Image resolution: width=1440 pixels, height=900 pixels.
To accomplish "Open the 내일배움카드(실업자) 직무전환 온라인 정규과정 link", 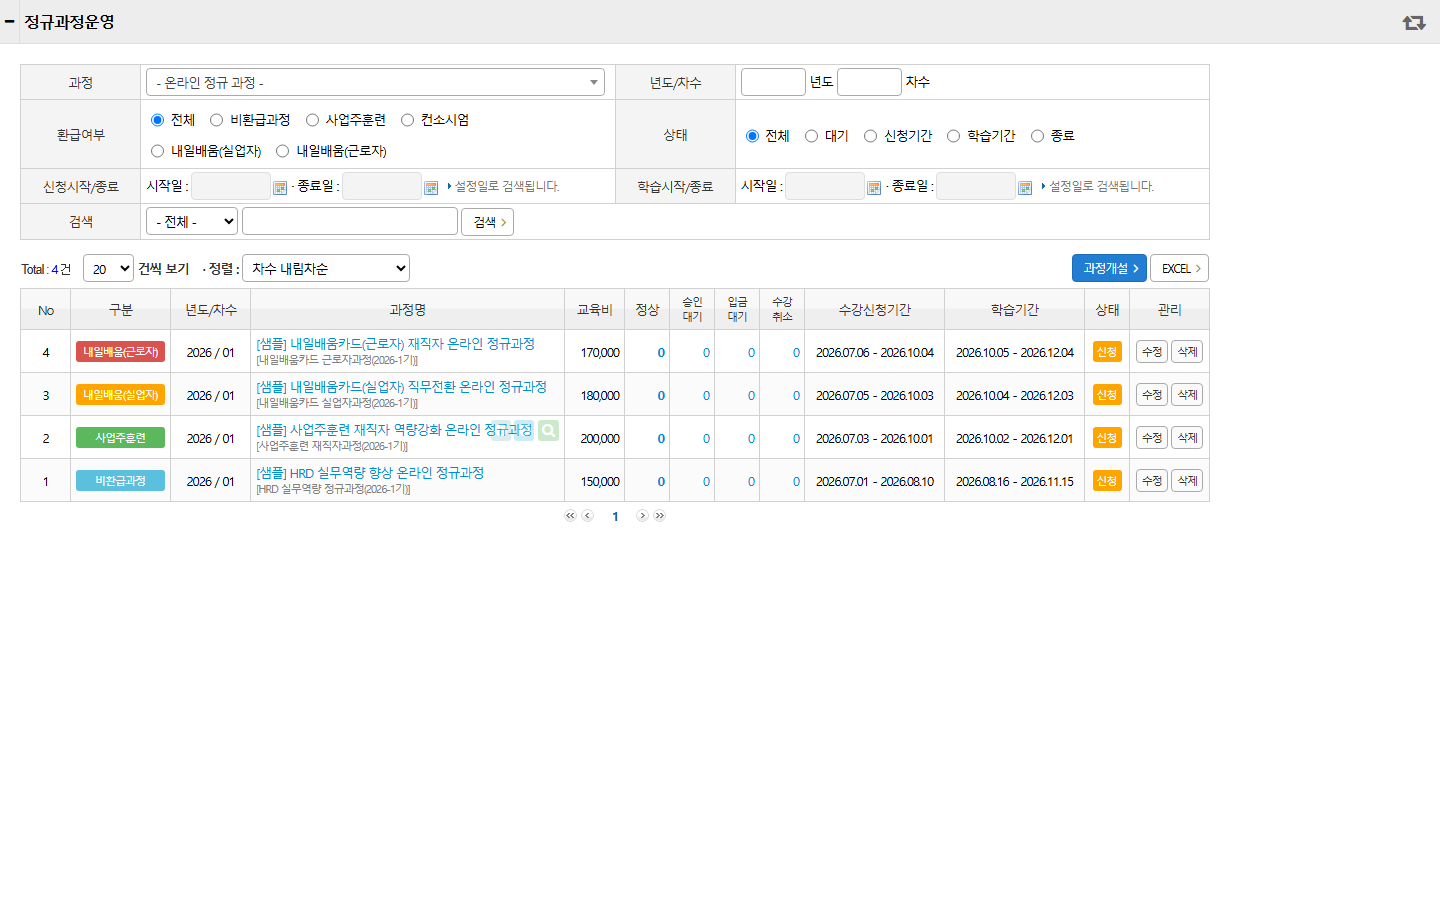I will click(x=401, y=387).
